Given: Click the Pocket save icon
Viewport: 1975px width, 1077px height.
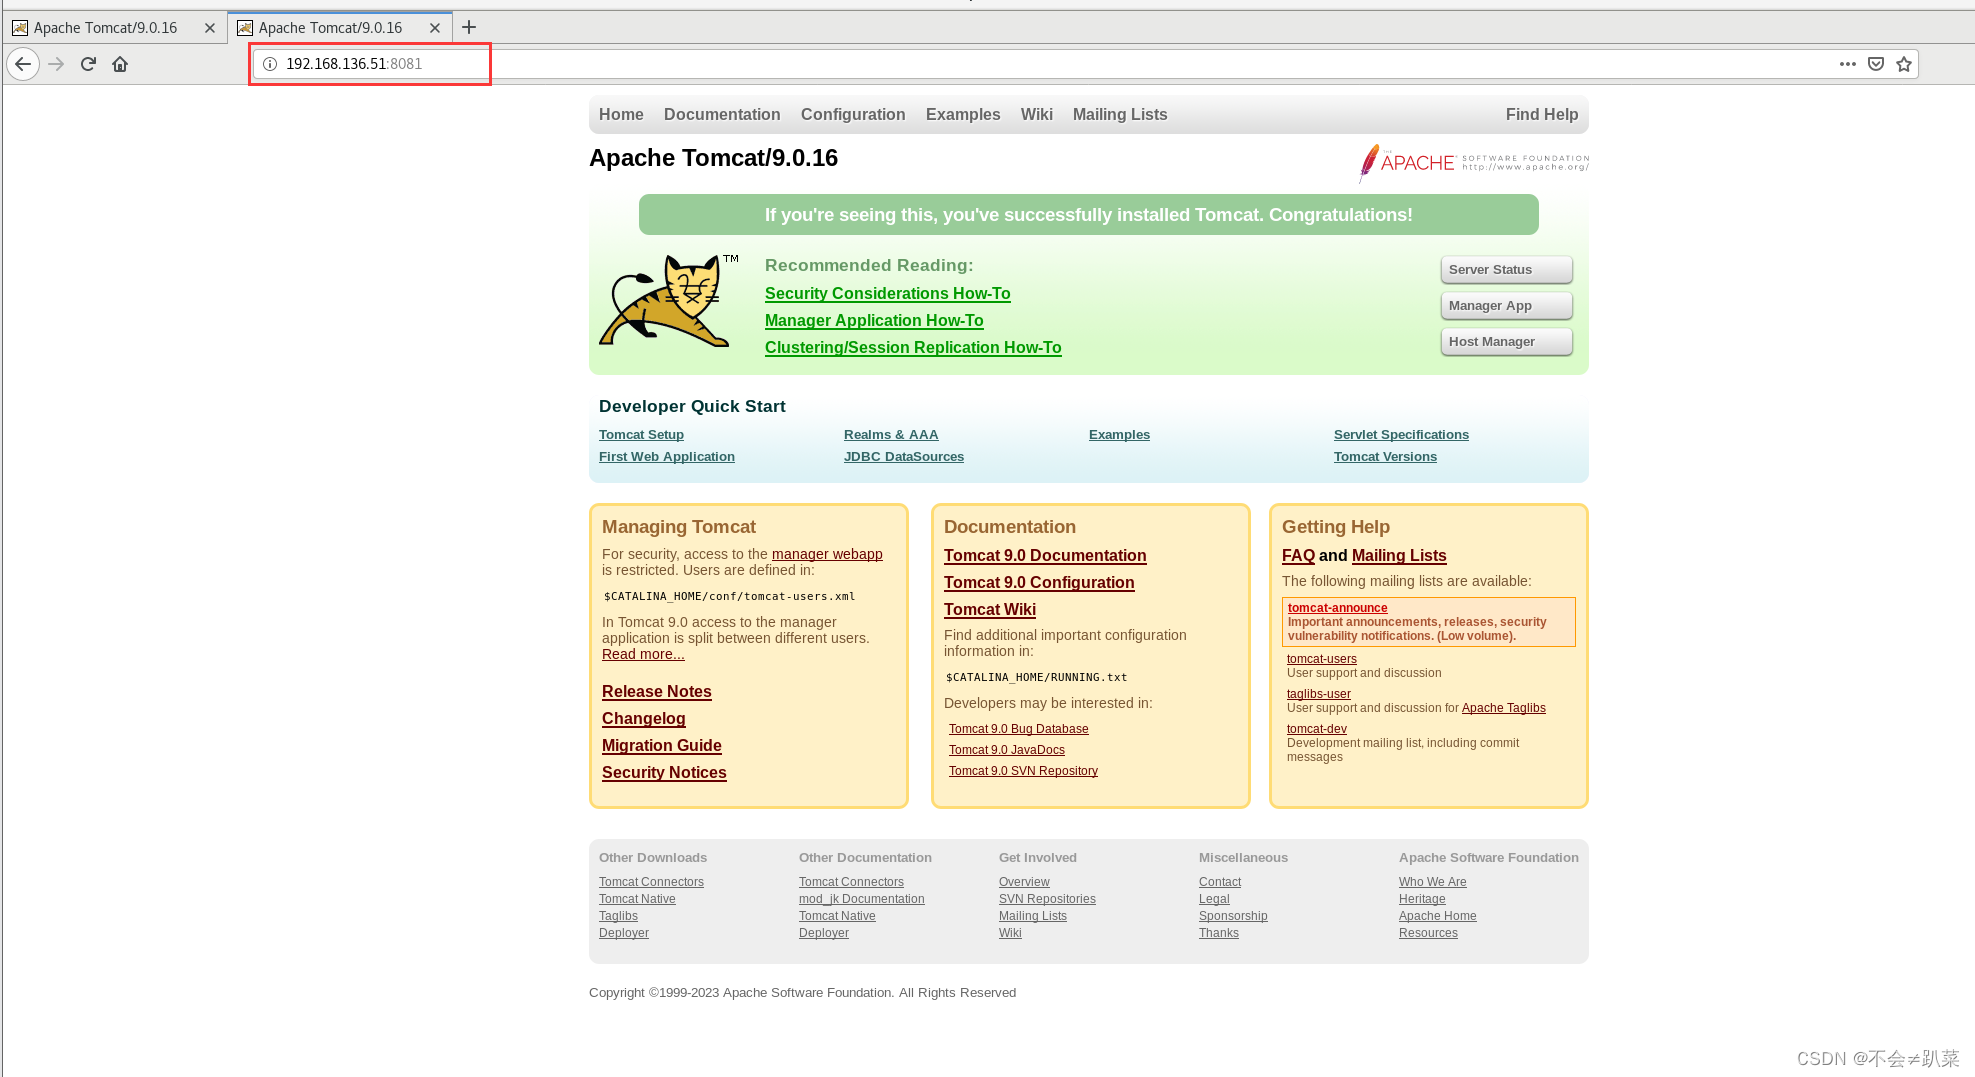Looking at the screenshot, I should pyautogui.click(x=1876, y=64).
